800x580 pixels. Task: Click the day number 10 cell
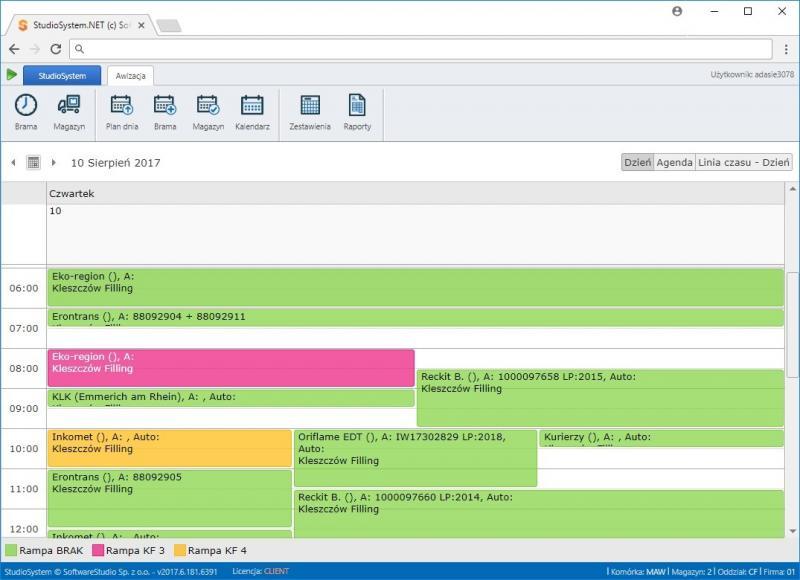point(415,234)
